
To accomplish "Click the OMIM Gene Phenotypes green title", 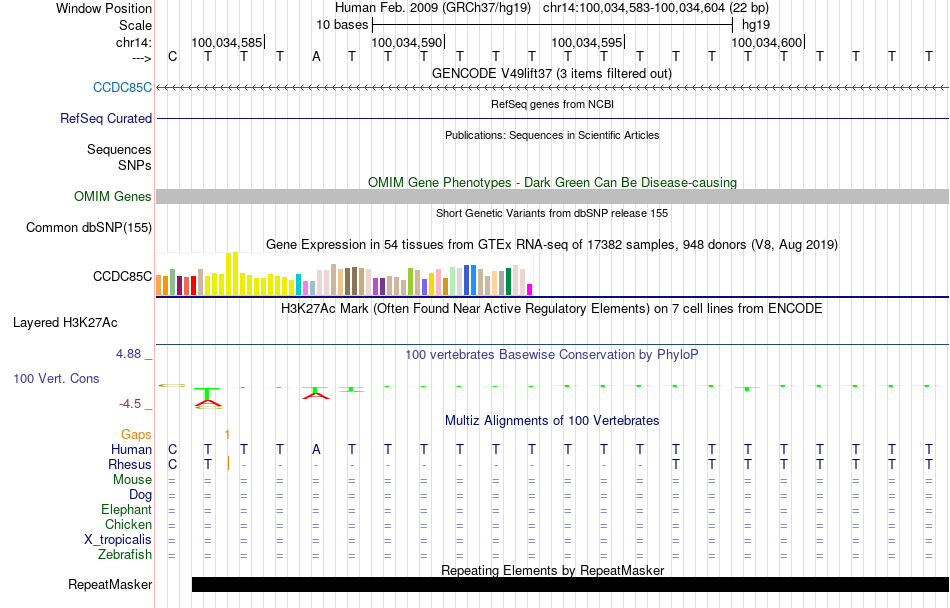I will click(x=553, y=182).
